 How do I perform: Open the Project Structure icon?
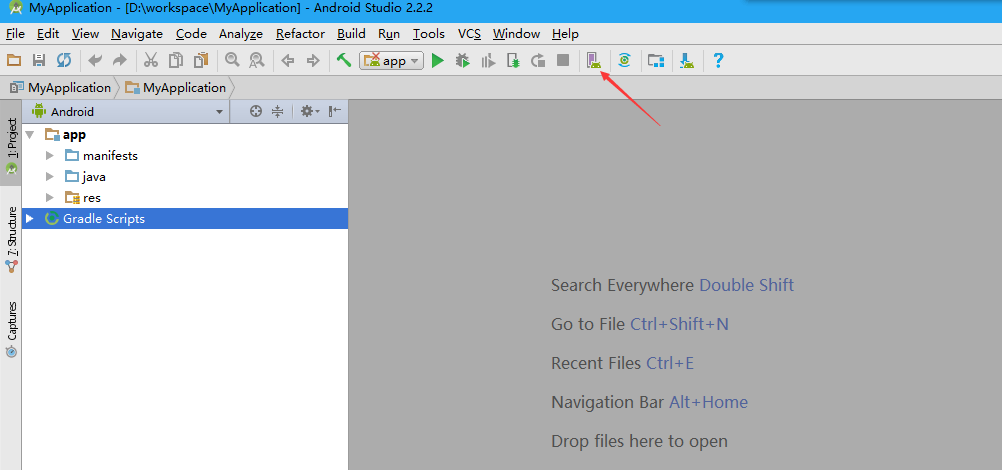click(x=656, y=61)
